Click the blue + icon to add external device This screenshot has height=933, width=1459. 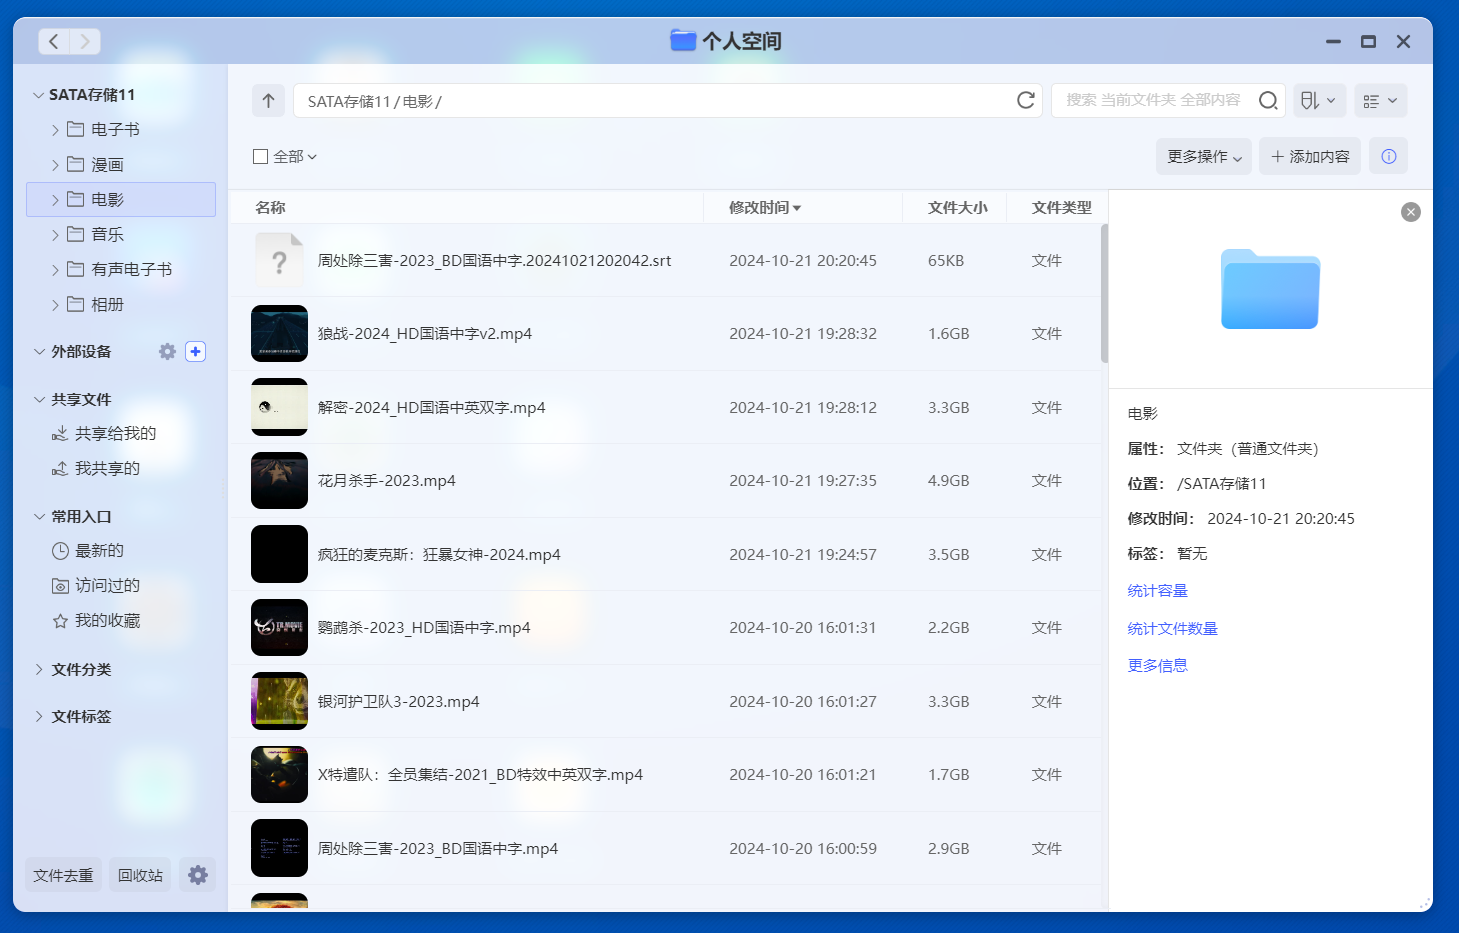click(x=195, y=351)
